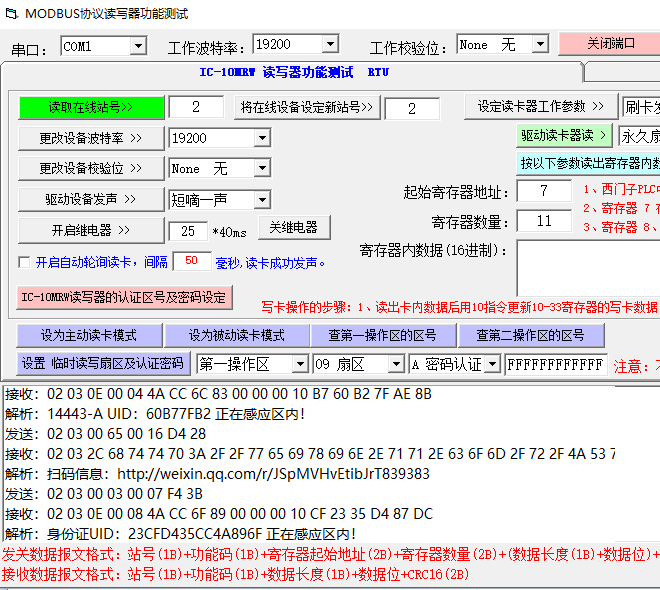Viewport: 660px width, 590px height.
Task: Enable 开启自动轮询读卡 checkbox
Action: [x=25, y=262]
